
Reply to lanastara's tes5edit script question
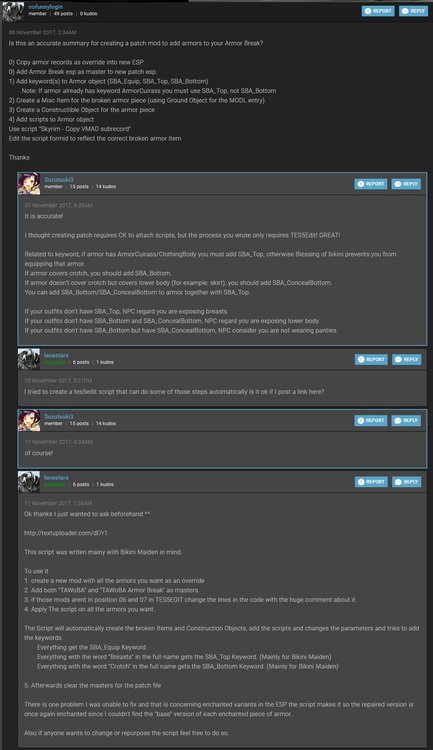coord(407,360)
